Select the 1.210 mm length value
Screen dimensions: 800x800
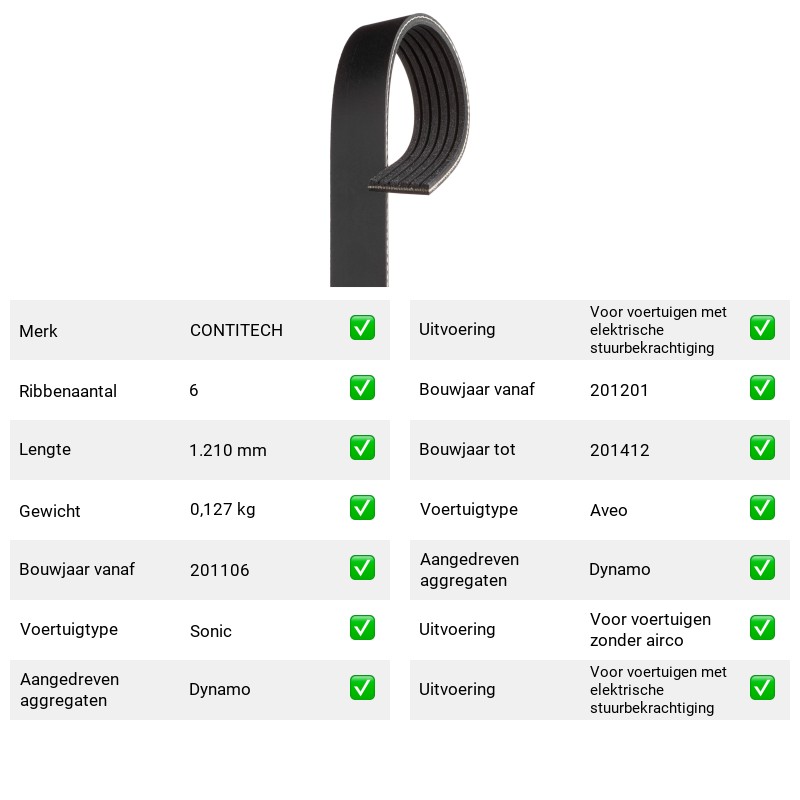(x=228, y=450)
